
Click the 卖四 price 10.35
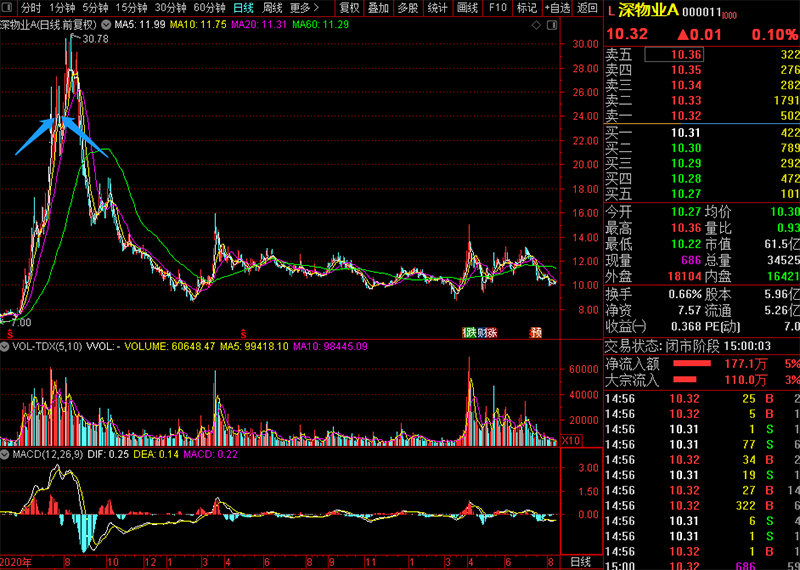point(686,69)
